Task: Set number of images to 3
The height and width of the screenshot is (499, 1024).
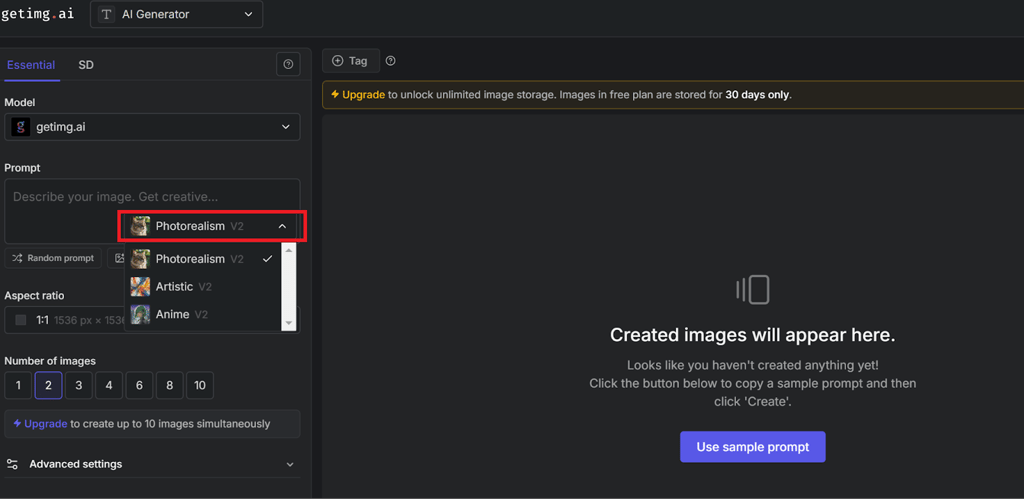Action: (x=79, y=385)
